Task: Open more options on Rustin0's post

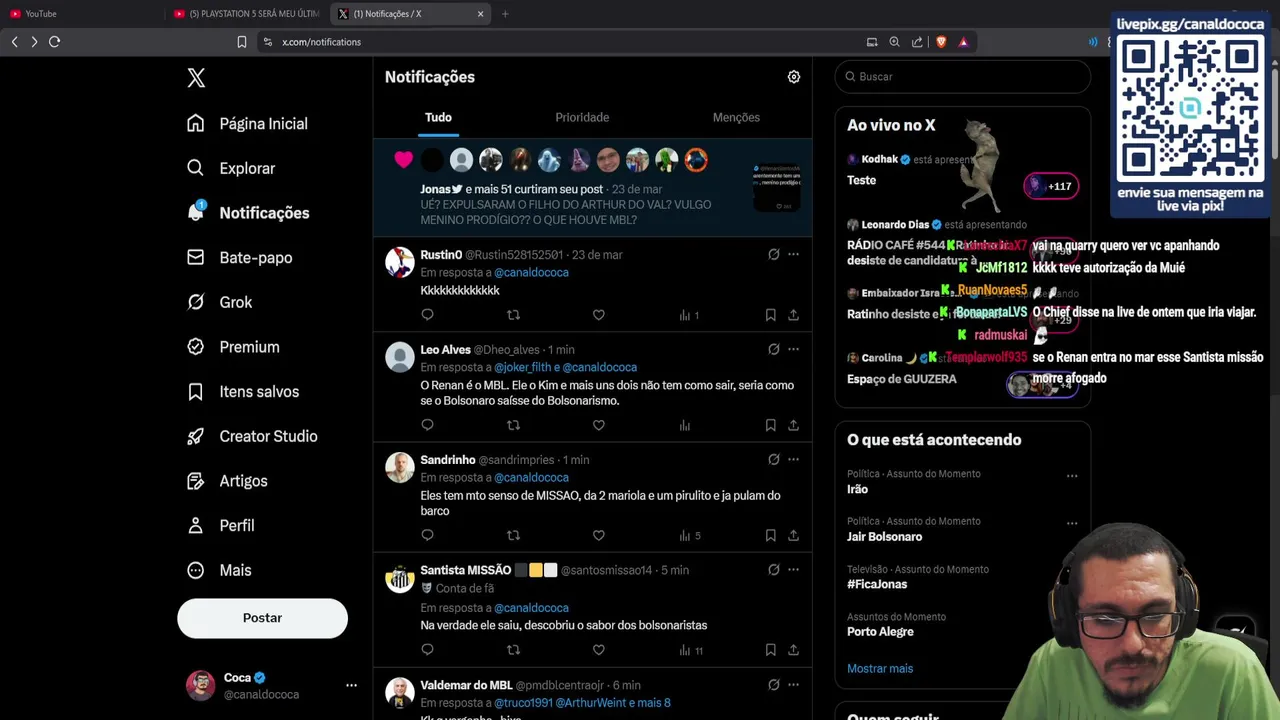Action: pos(793,254)
